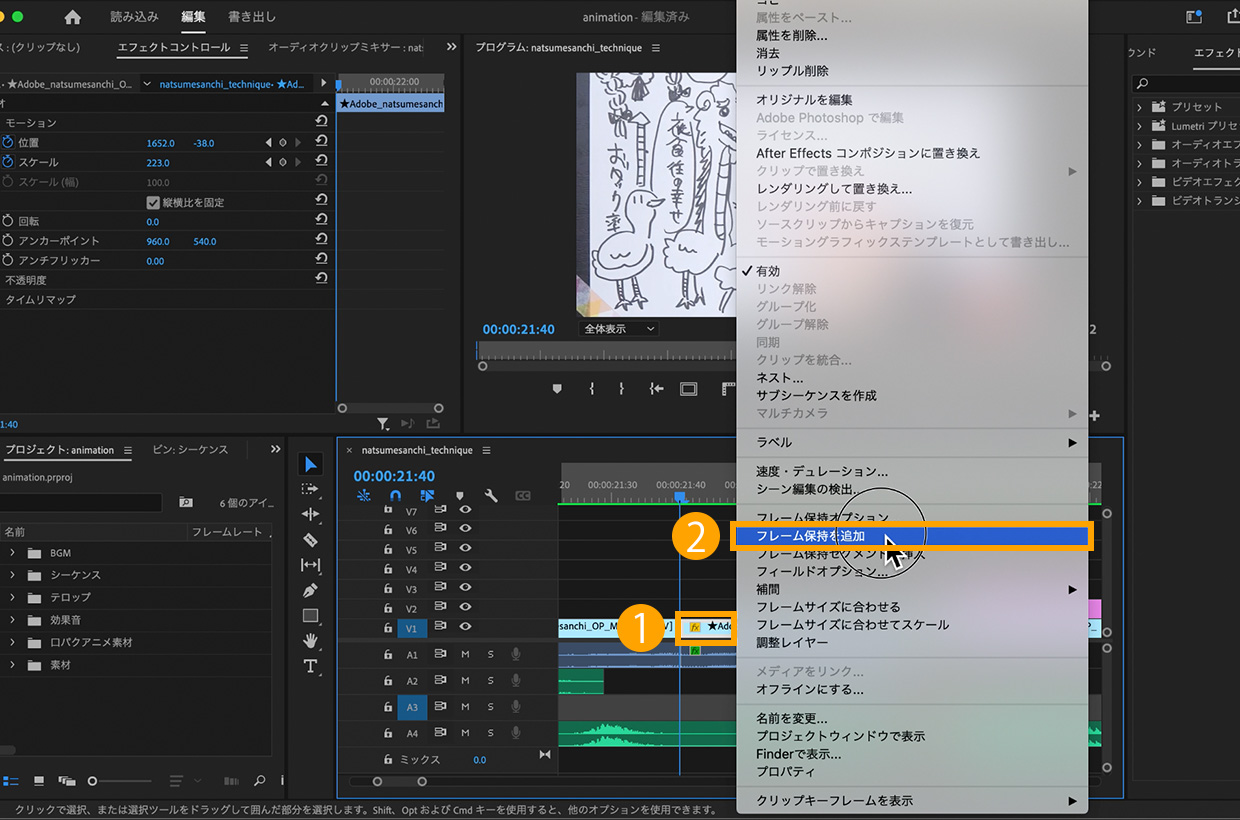Reset the スケール parameter

pyautogui.click(x=322, y=162)
